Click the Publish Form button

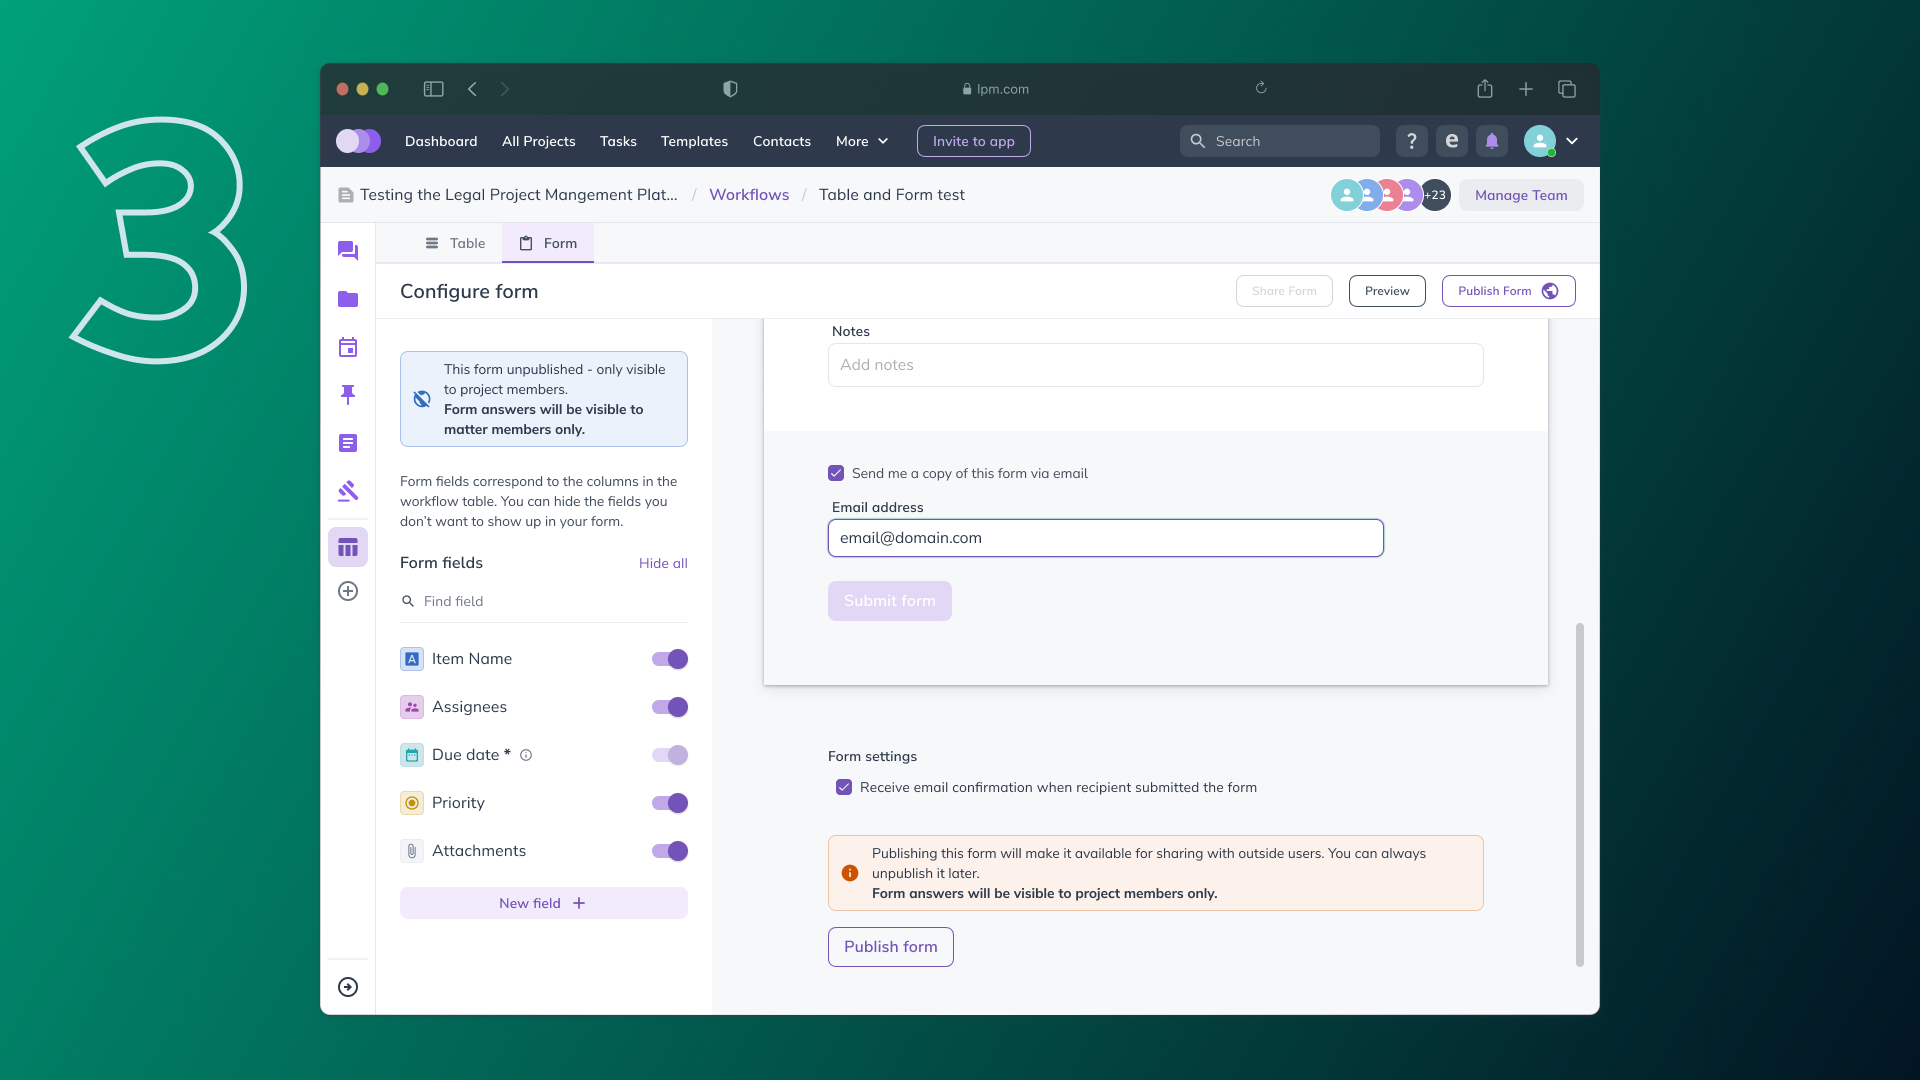coord(1507,290)
